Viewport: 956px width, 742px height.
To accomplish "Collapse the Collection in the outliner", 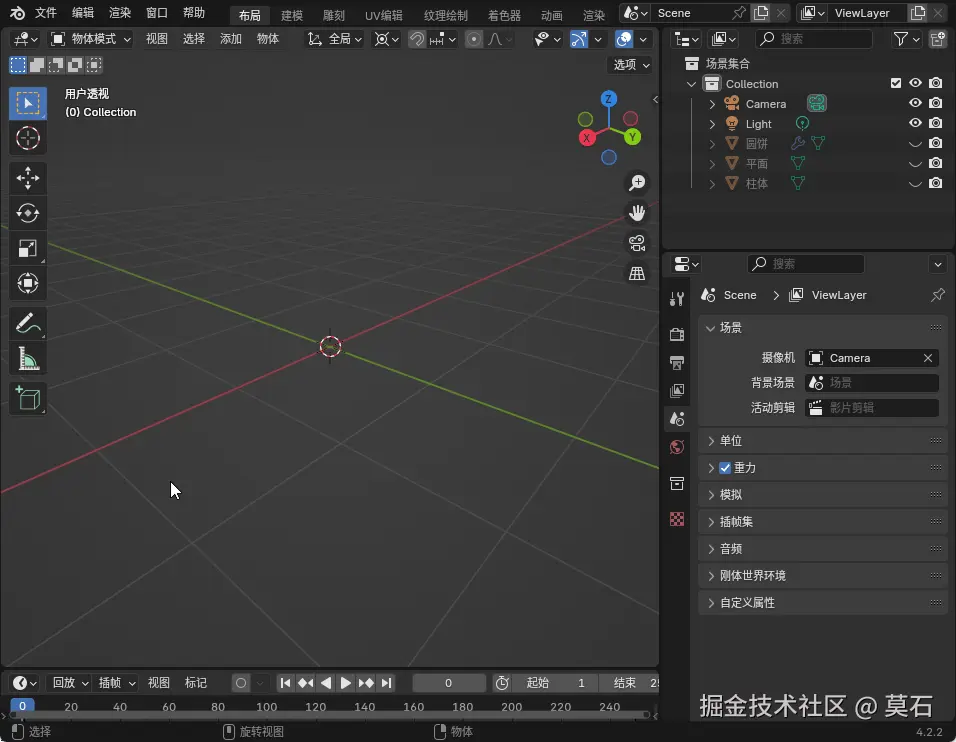I will [690, 83].
